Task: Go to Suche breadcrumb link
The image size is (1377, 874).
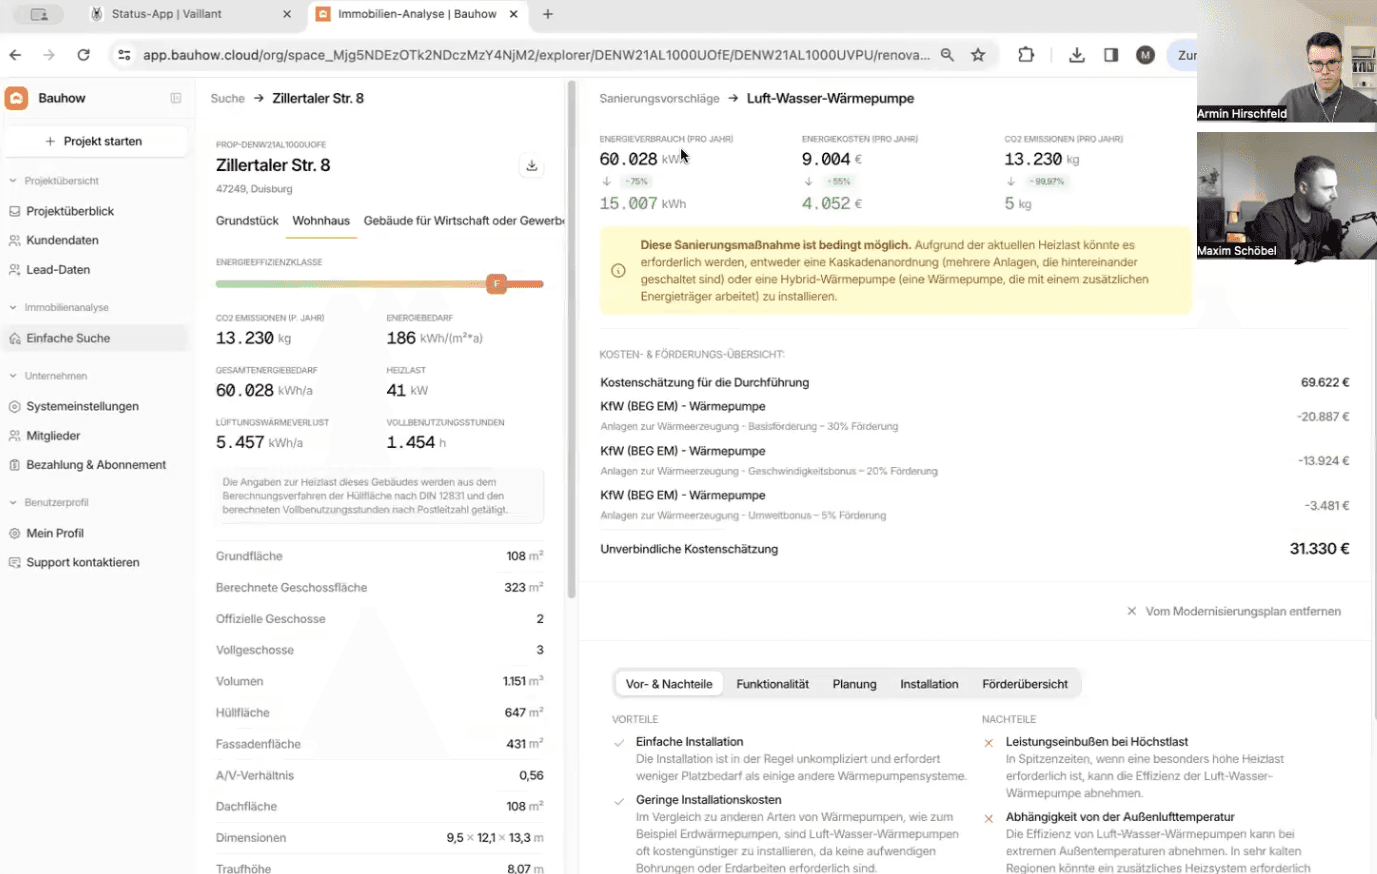Action: (x=228, y=98)
